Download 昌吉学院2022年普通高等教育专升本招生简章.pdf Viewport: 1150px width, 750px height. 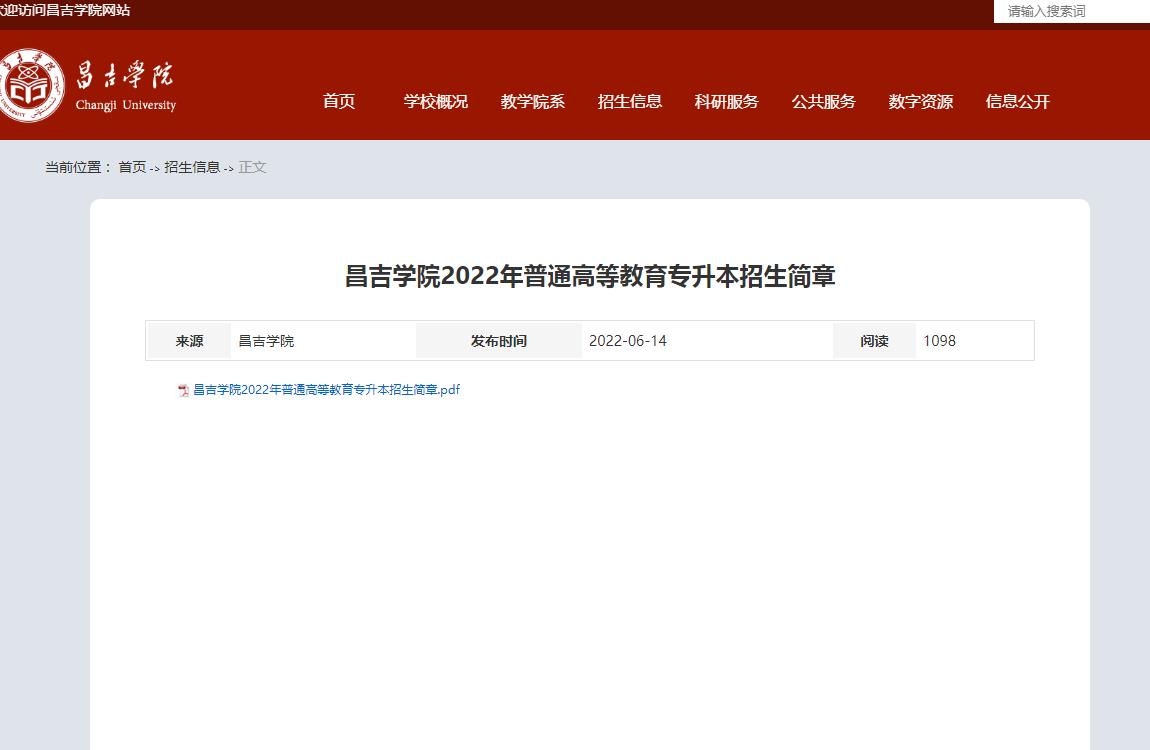click(x=326, y=390)
